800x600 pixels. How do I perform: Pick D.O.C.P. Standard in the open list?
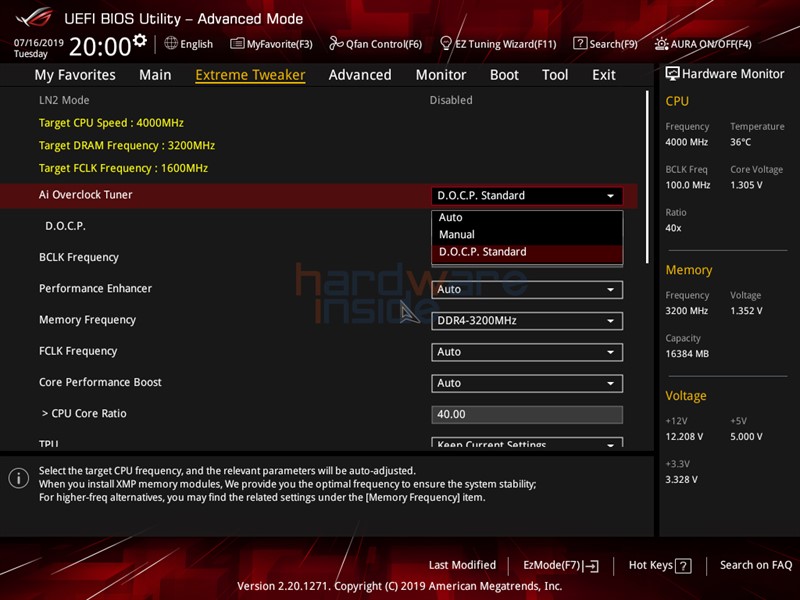(527, 252)
